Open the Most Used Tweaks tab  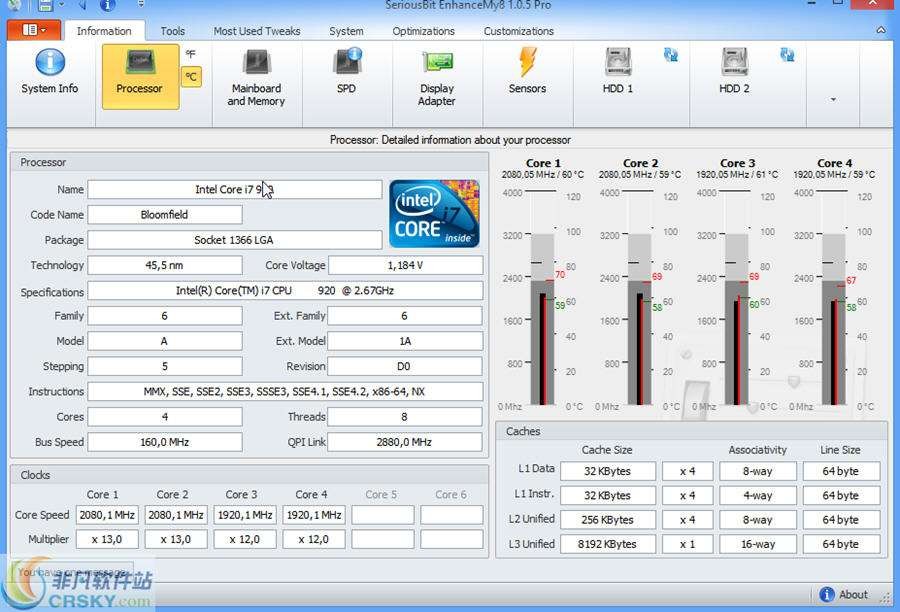point(257,31)
